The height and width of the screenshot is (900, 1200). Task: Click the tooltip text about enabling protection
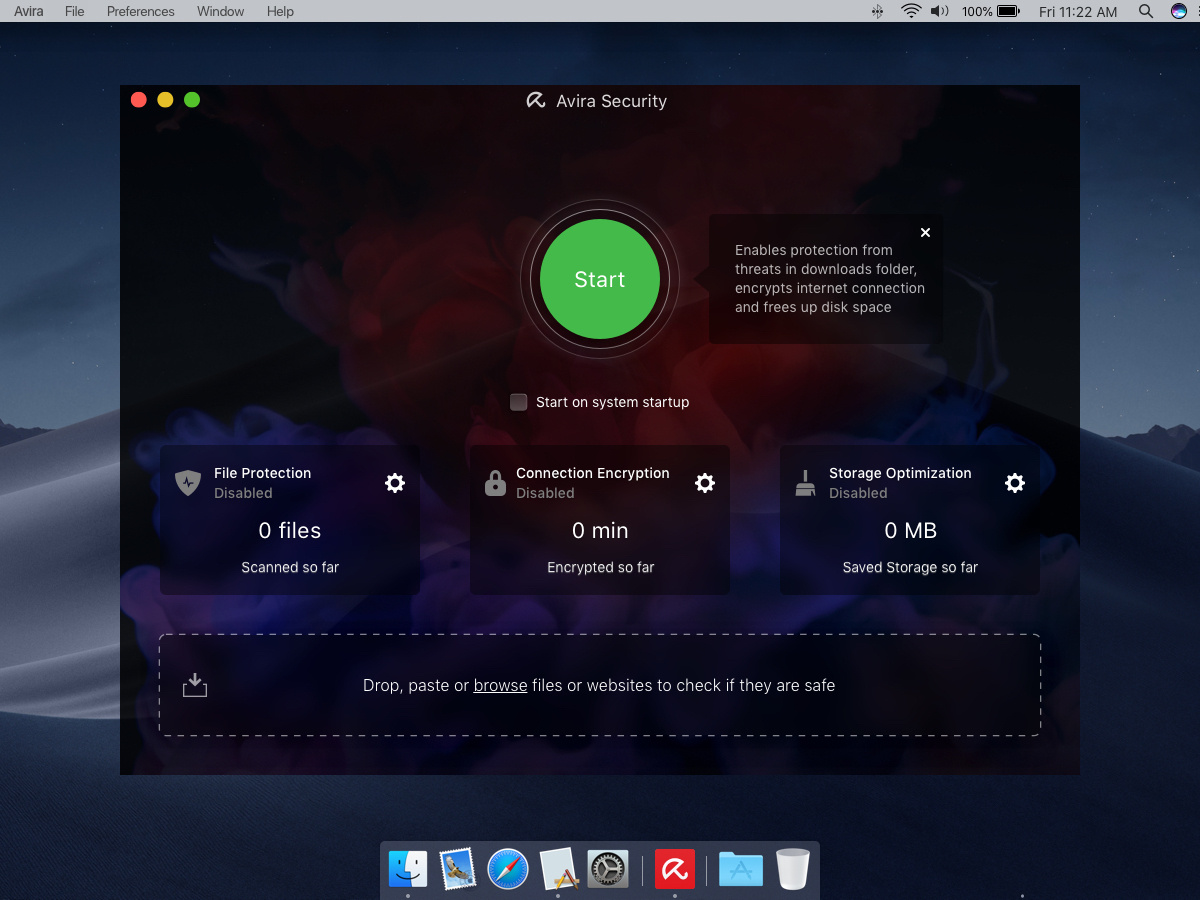[830, 279]
